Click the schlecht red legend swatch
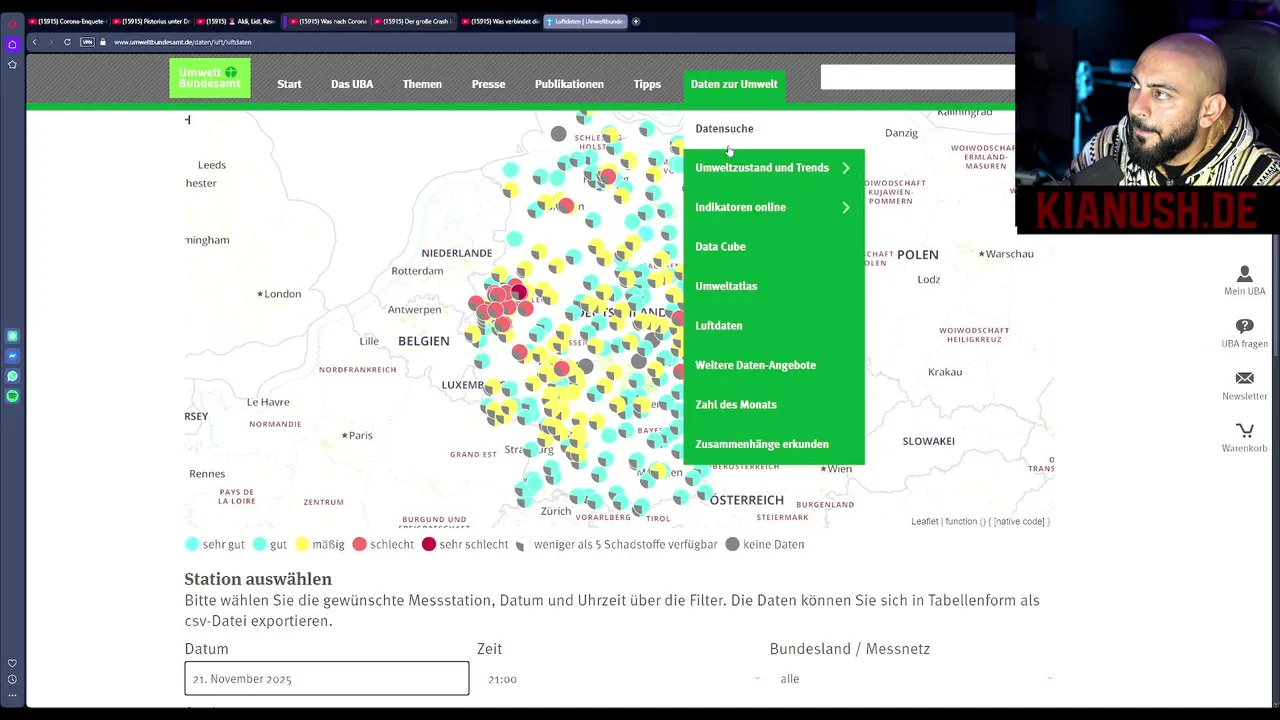Screen dimensions: 1280x720 (360, 544)
